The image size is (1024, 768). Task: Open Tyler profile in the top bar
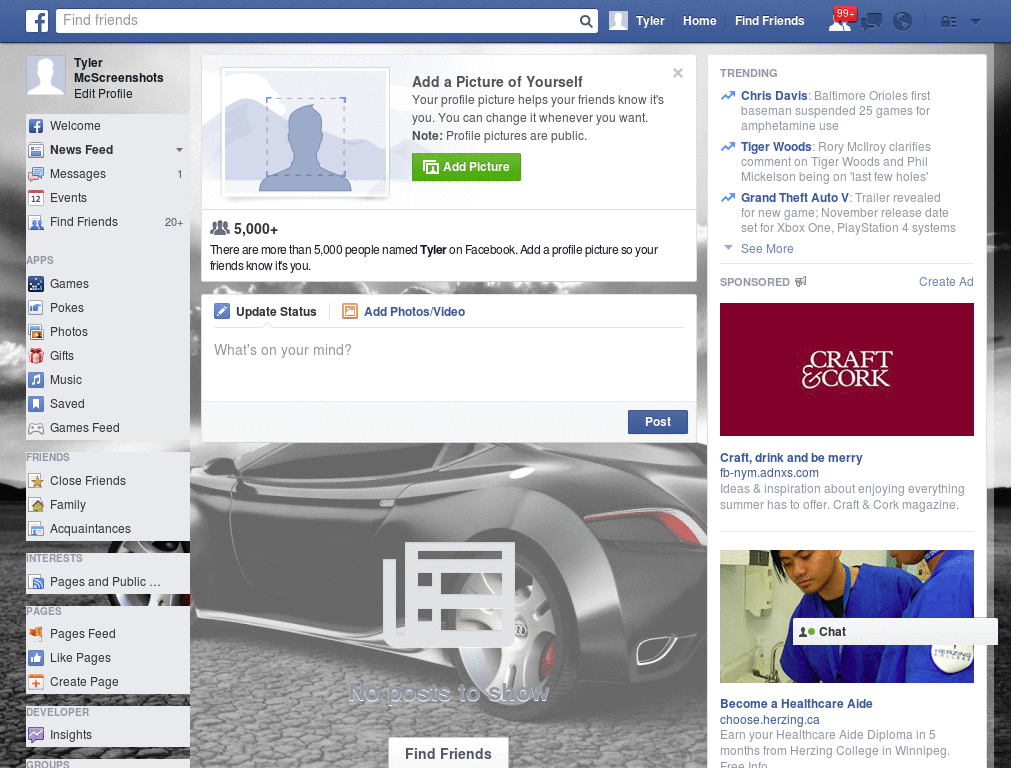pos(637,21)
